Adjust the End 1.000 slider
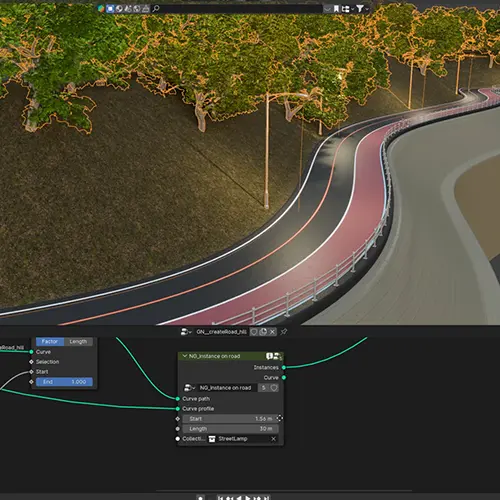The image size is (500, 500). pos(64,382)
